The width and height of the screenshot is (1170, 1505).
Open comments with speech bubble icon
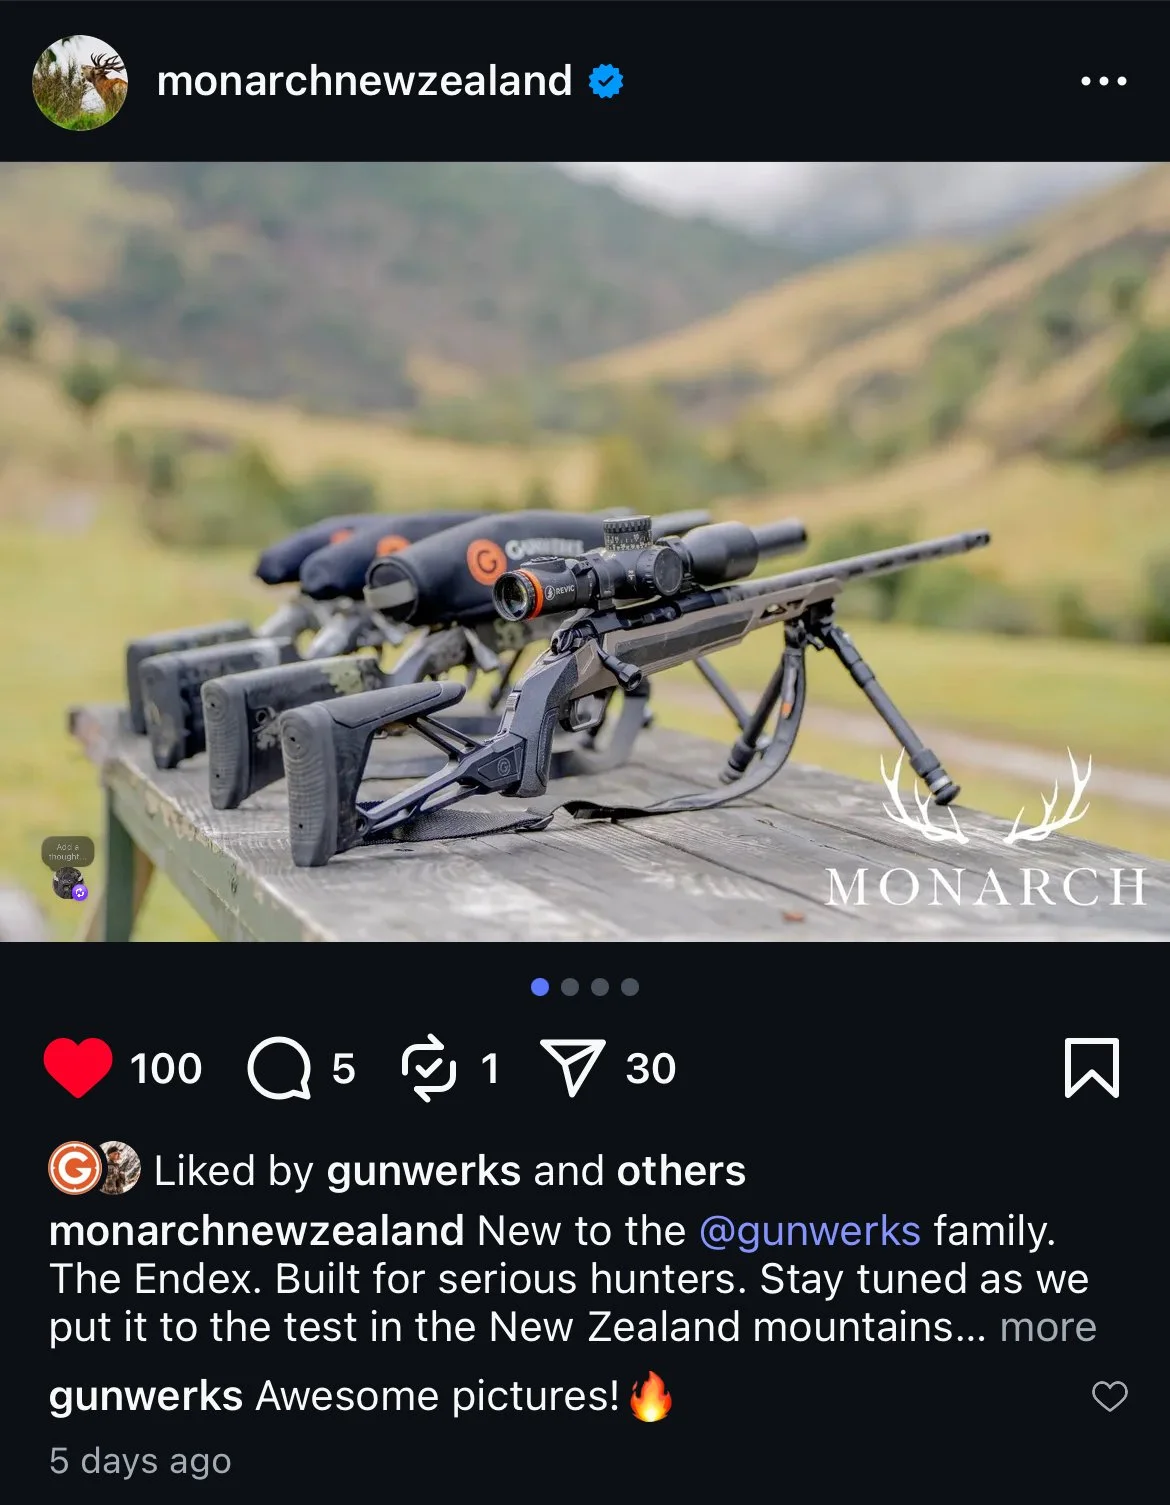pos(279,1068)
